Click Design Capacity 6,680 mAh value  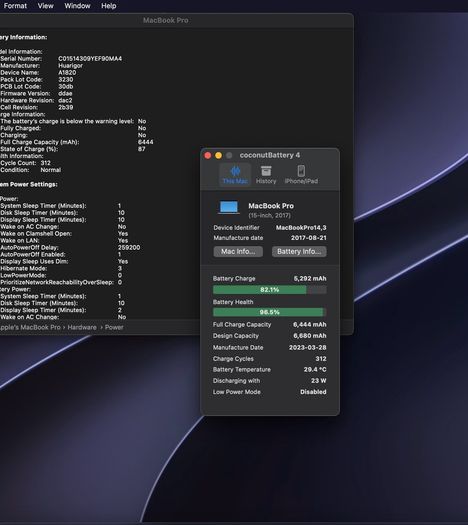click(310, 336)
